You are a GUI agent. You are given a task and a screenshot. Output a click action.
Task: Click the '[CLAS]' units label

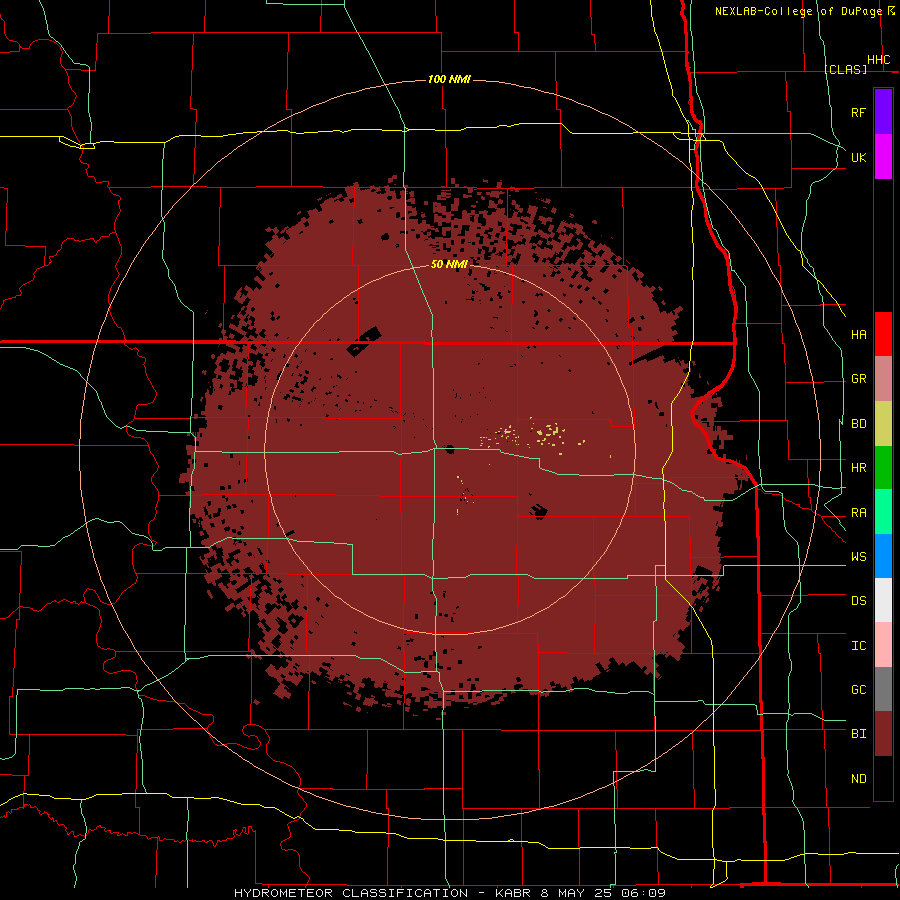point(845,69)
